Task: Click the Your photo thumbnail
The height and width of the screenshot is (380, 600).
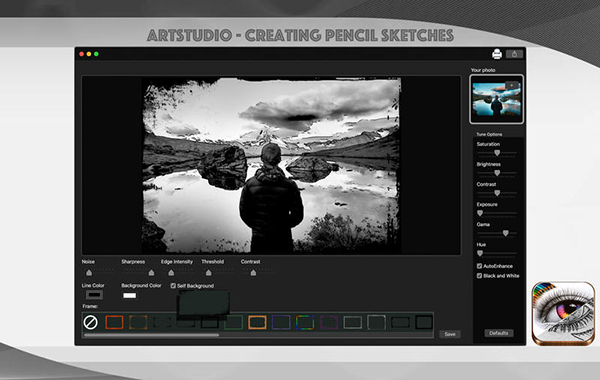Action: click(496, 99)
